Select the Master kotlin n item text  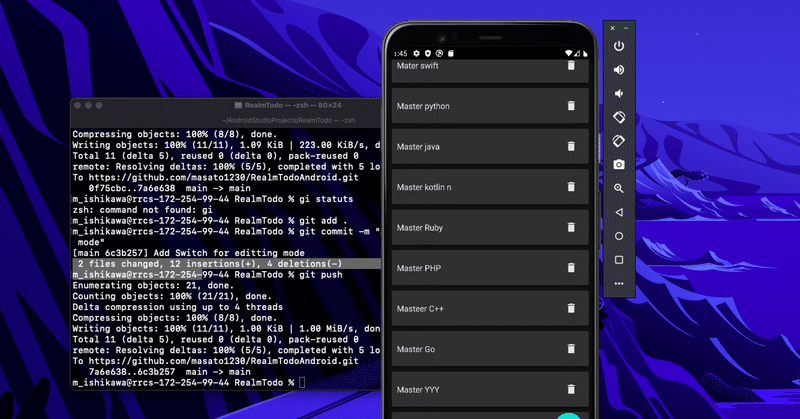(424, 187)
